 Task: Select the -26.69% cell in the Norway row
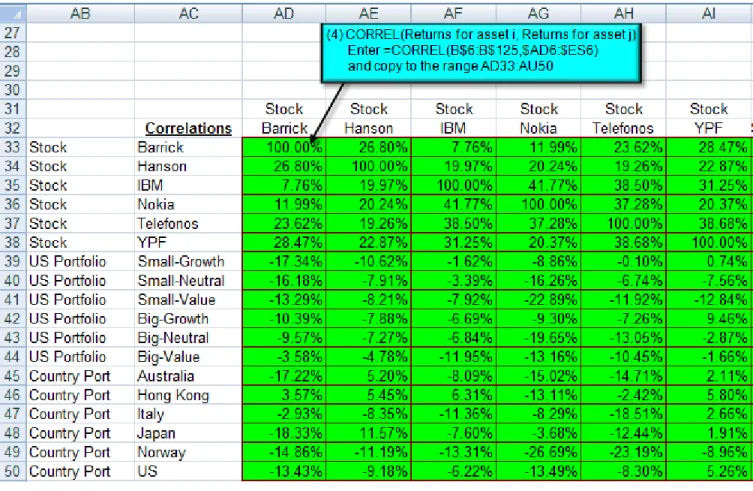click(538, 452)
